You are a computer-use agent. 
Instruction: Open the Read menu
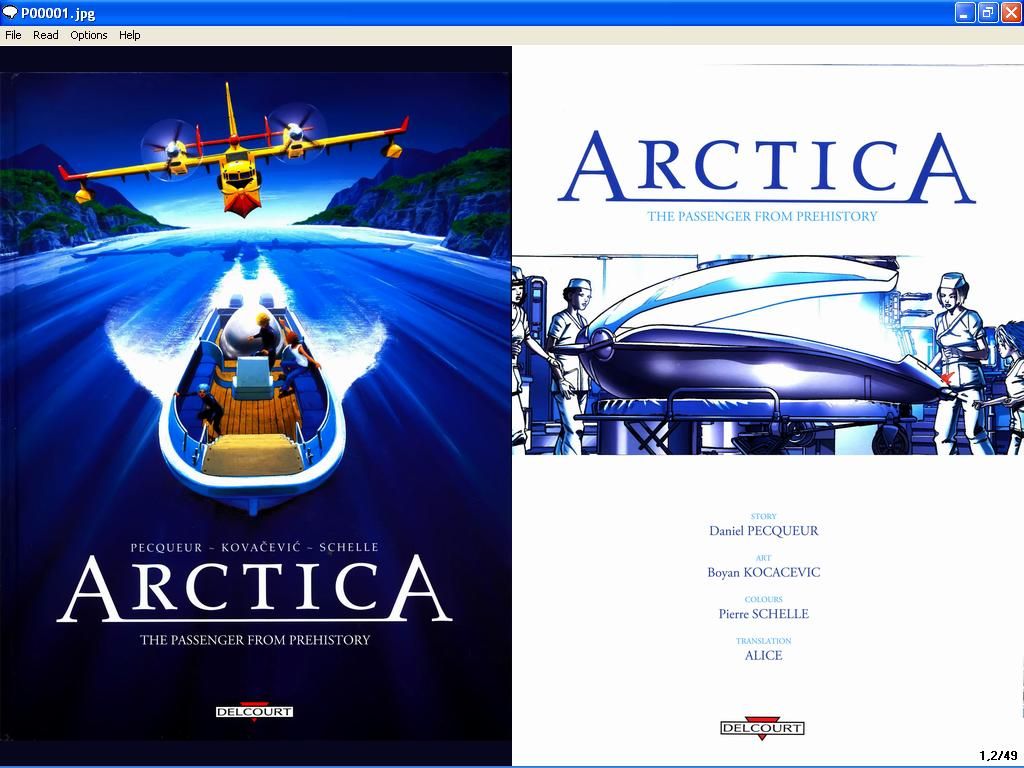click(x=46, y=35)
